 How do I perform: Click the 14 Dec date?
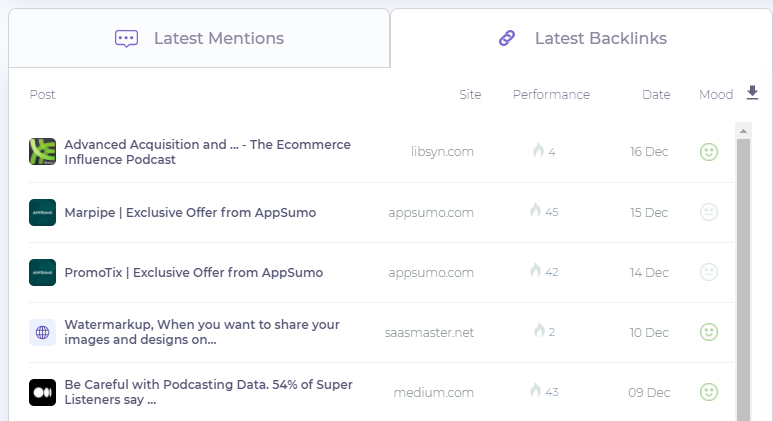pyautogui.click(x=649, y=273)
